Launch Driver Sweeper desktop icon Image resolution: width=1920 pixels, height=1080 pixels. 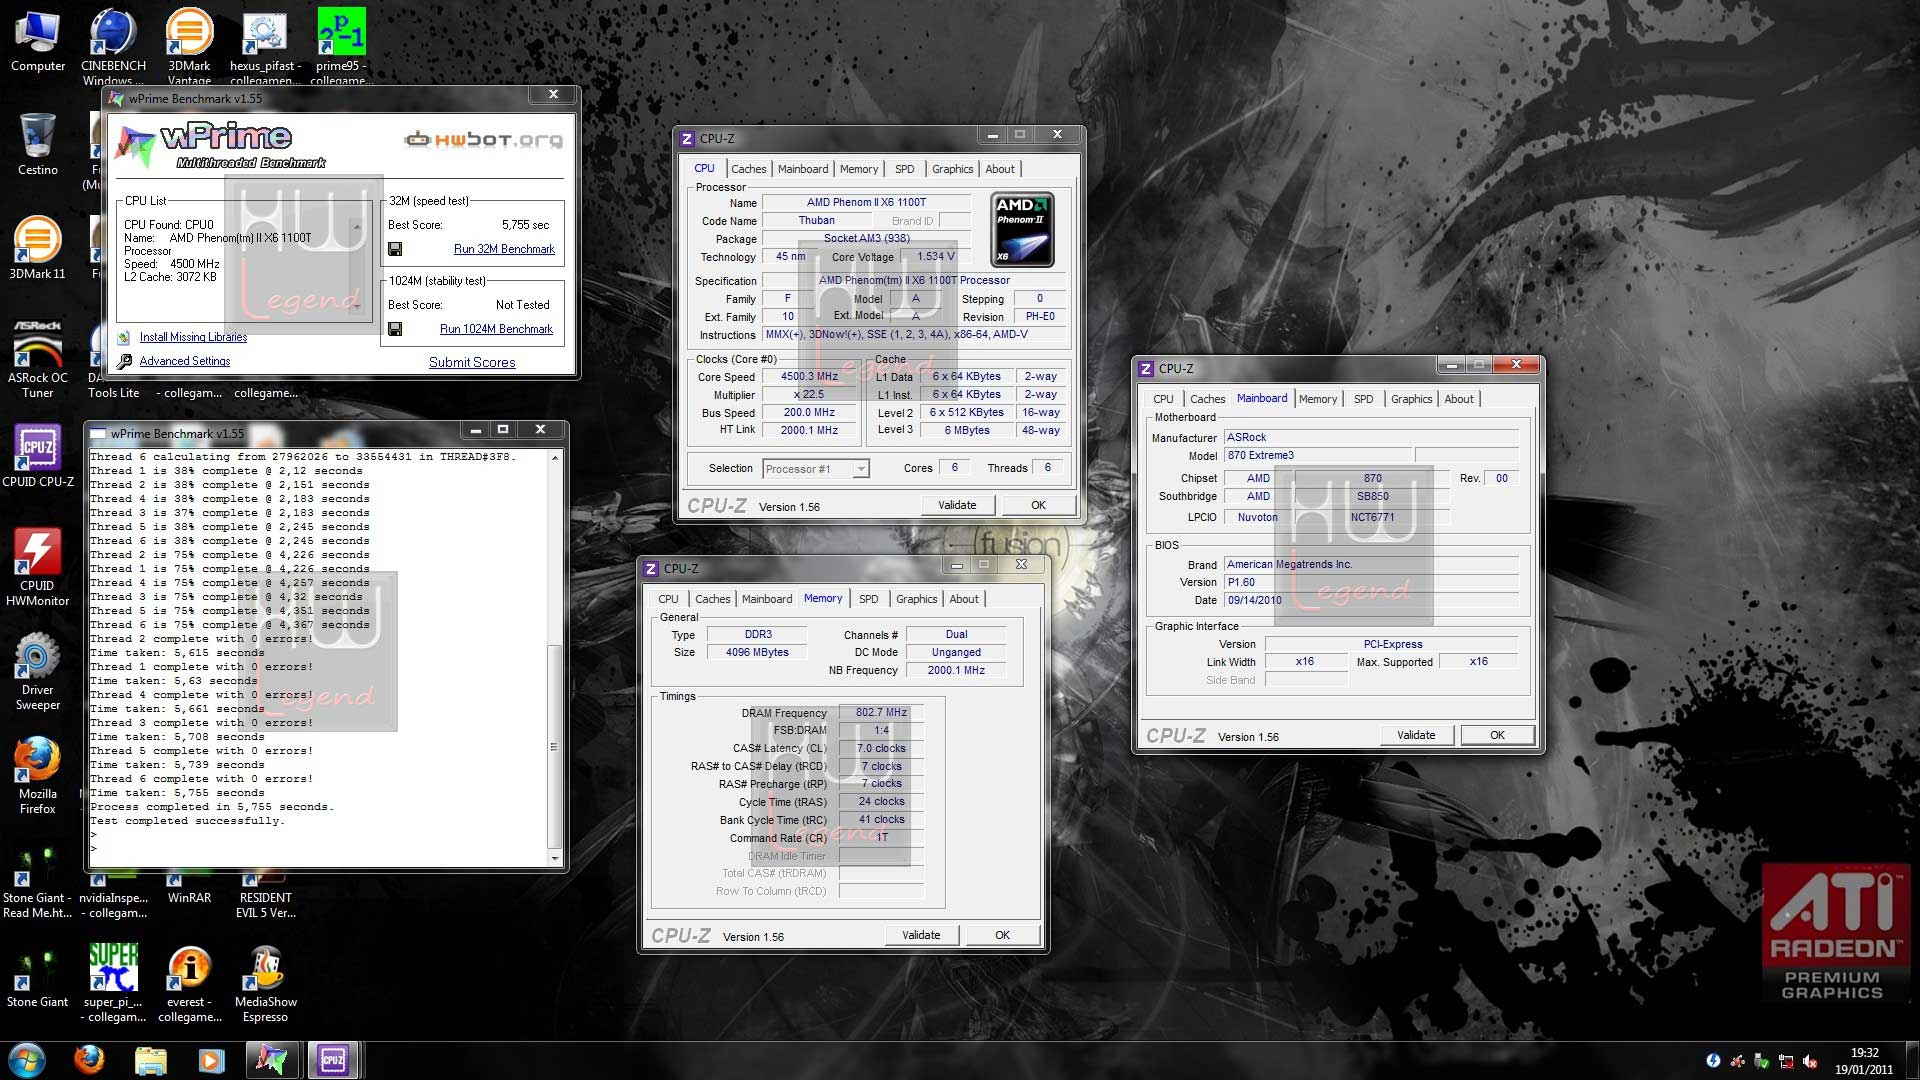(x=37, y=670)
